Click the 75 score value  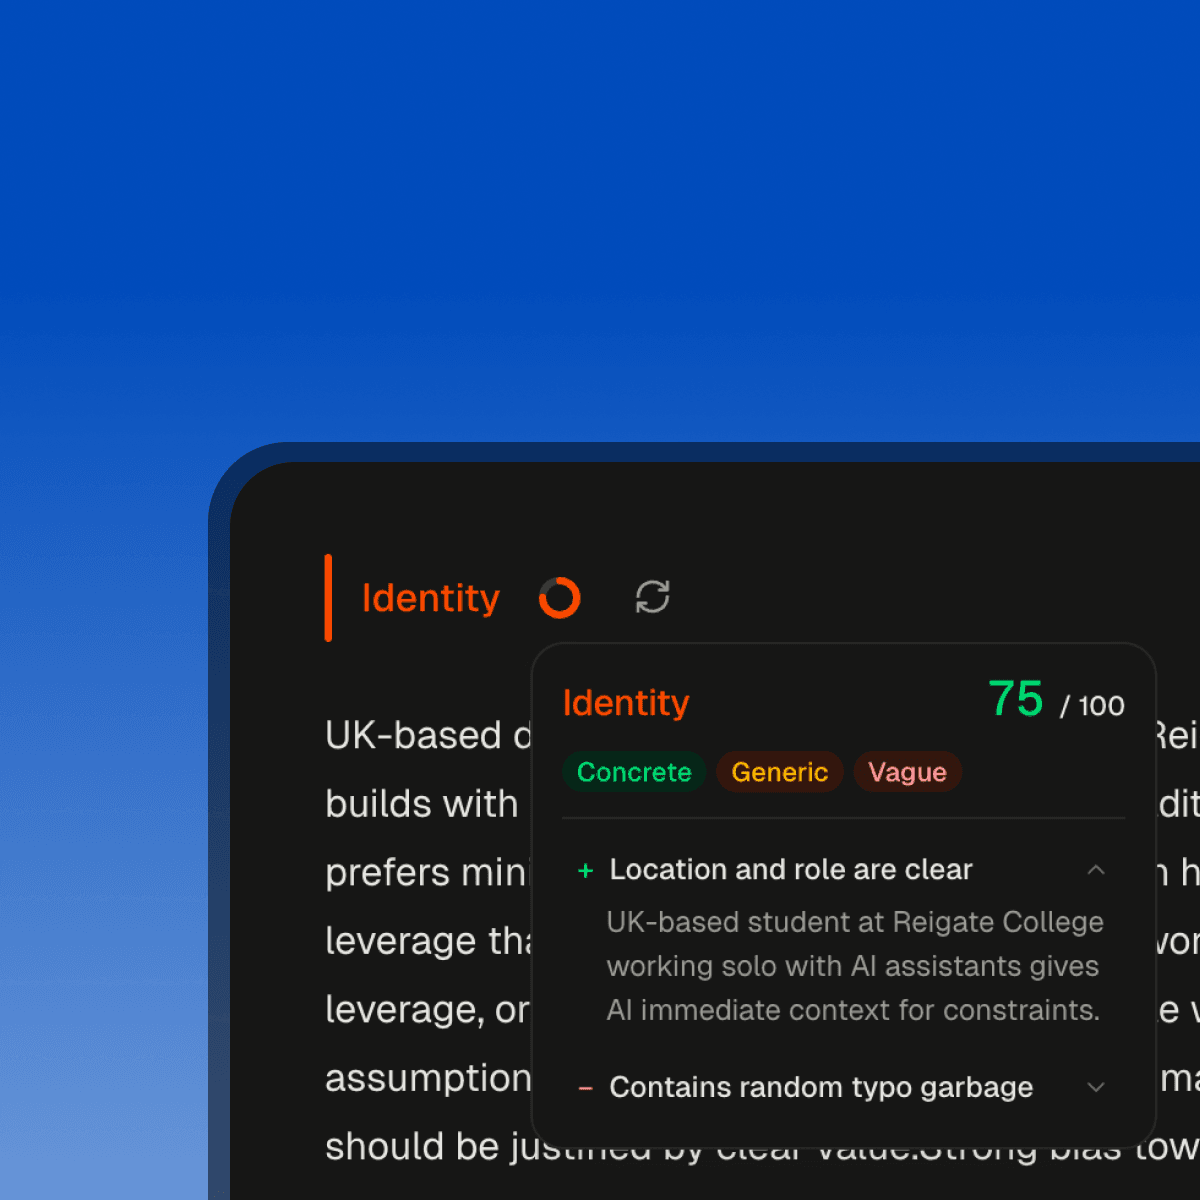pos(1016,699)
